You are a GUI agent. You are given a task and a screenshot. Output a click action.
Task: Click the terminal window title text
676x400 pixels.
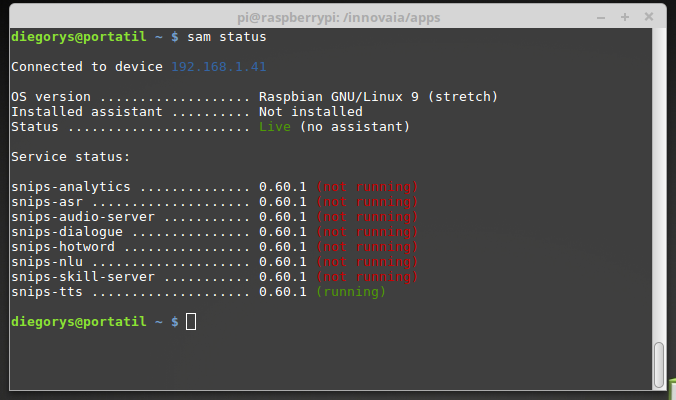tap(337, 16)
